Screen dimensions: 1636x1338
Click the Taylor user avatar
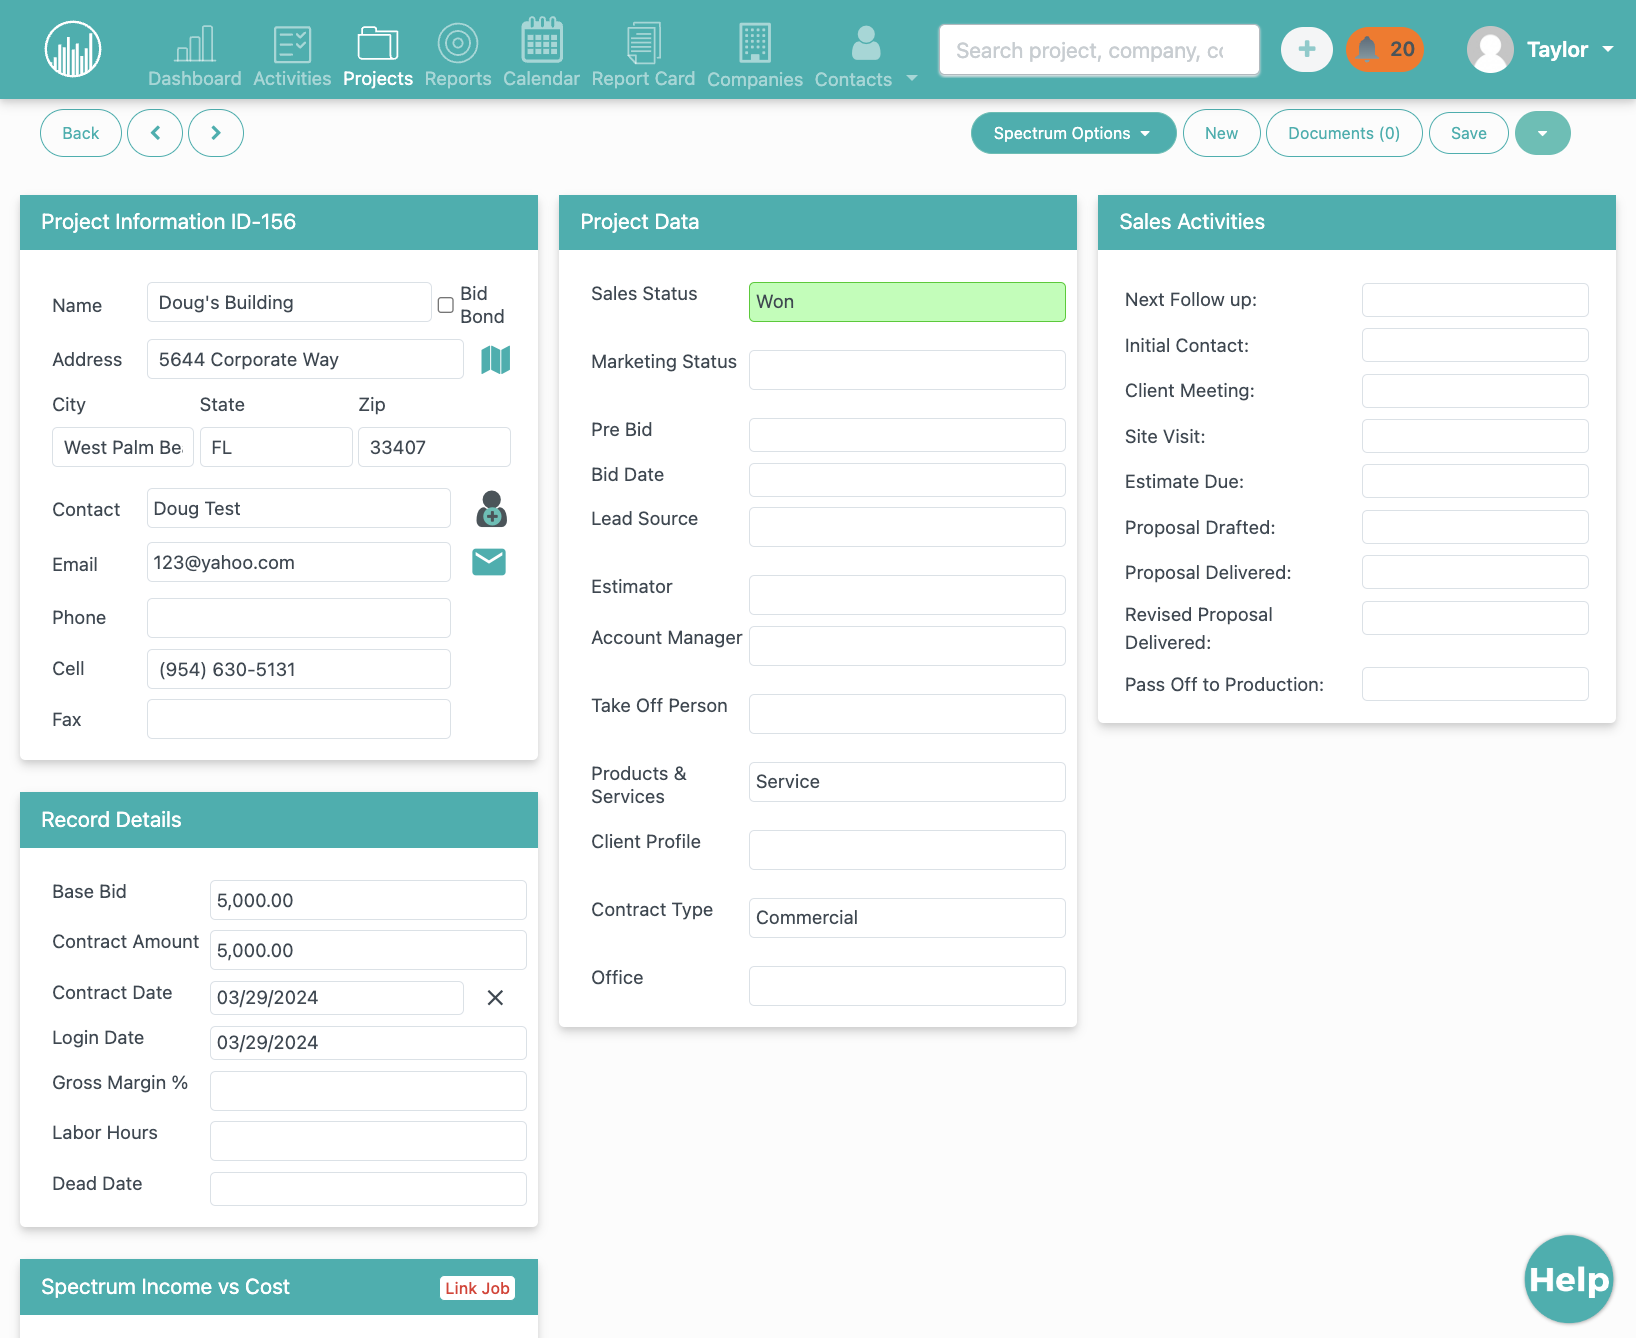(x=1490, y=49)
